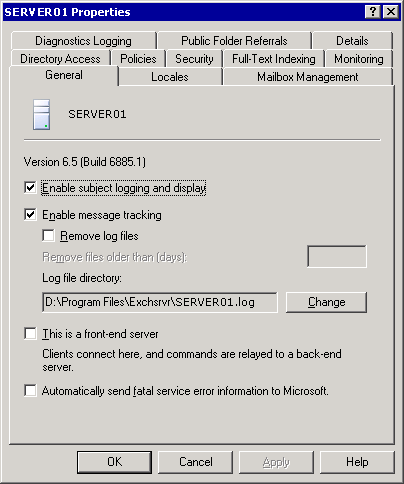
Task: Toggle Enable message tracking checkbox
Action: (x=30, y=215)
